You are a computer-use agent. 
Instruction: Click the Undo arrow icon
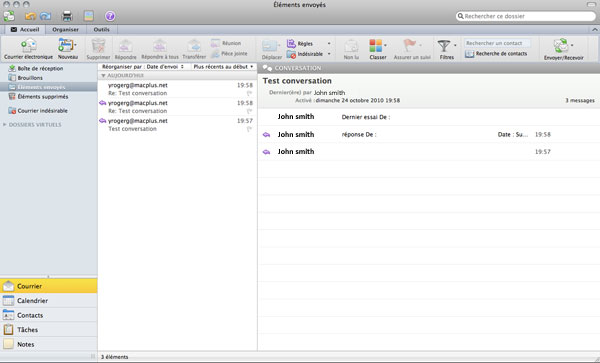[x=30, y=16]
